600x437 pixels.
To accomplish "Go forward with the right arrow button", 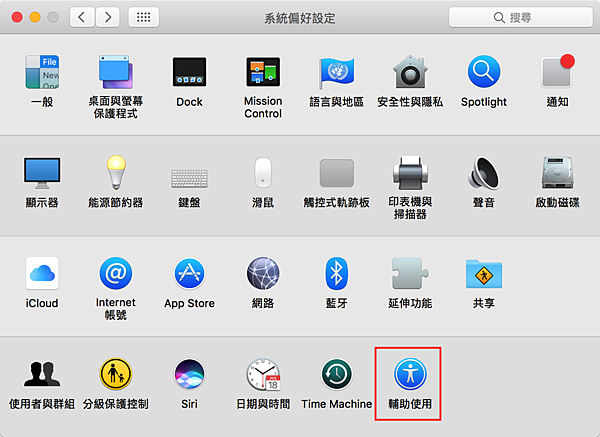I will [108, 17].
